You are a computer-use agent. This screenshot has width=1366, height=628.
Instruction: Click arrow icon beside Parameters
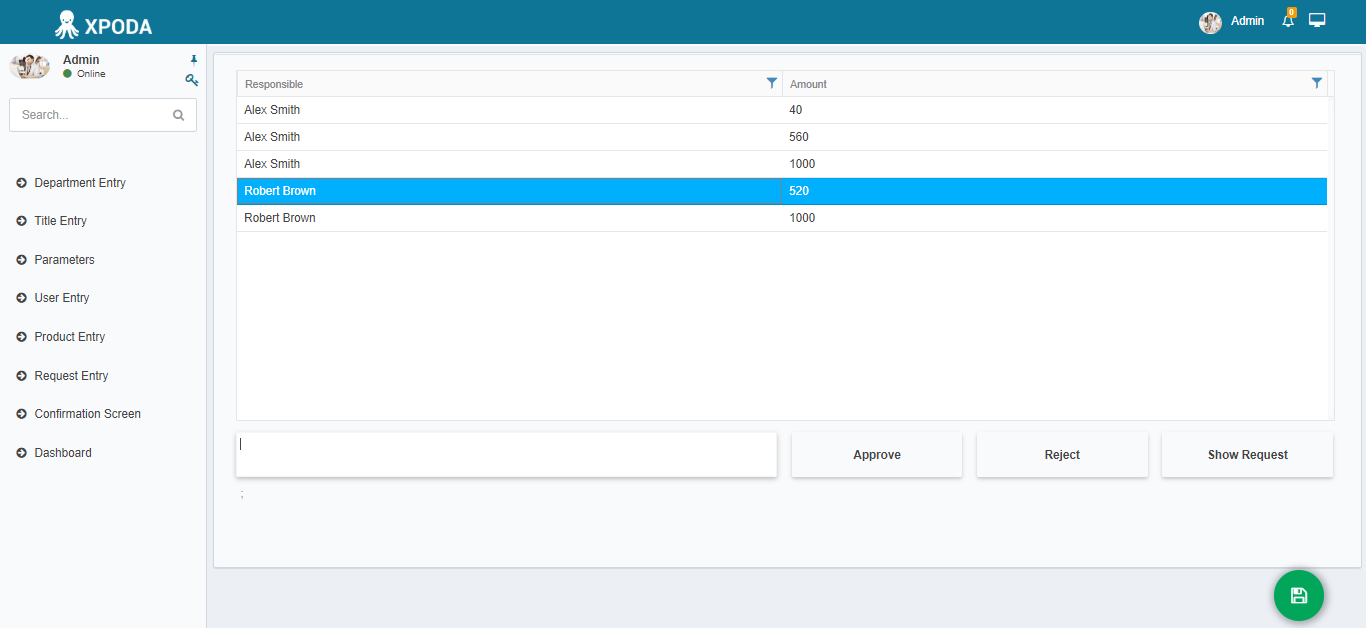point(22,260)
